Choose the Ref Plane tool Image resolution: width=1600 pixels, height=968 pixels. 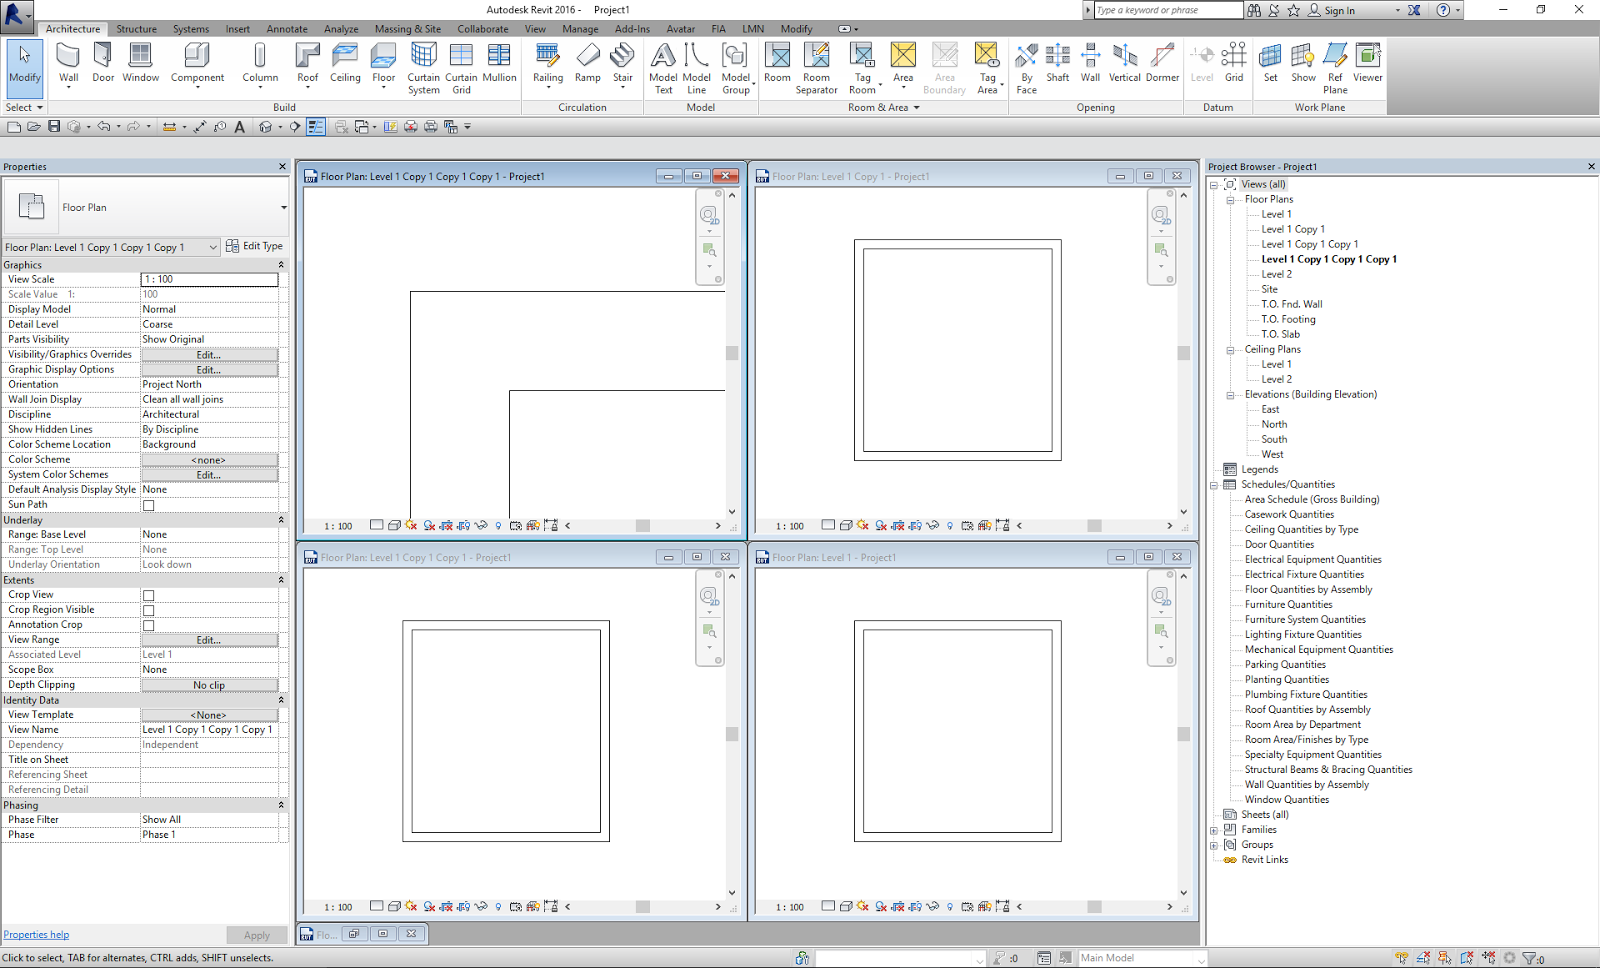[x=1336, y=68]
